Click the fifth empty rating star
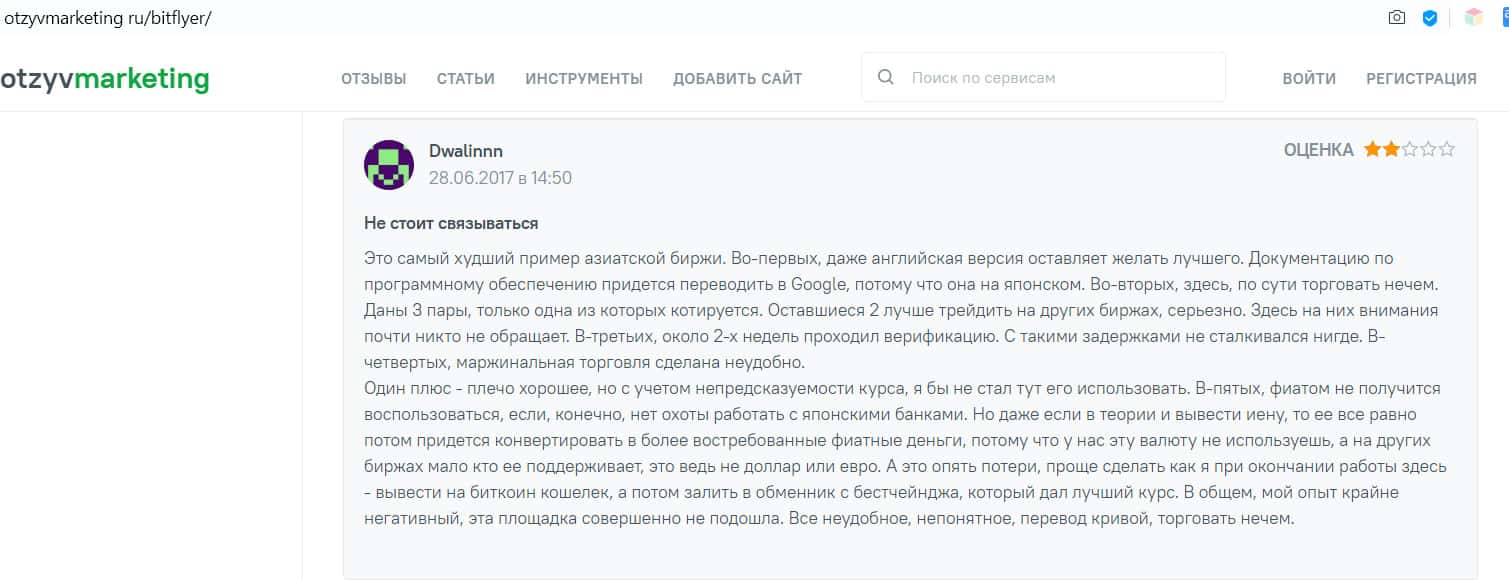Screen dimensions: 1509x580 1446,150
